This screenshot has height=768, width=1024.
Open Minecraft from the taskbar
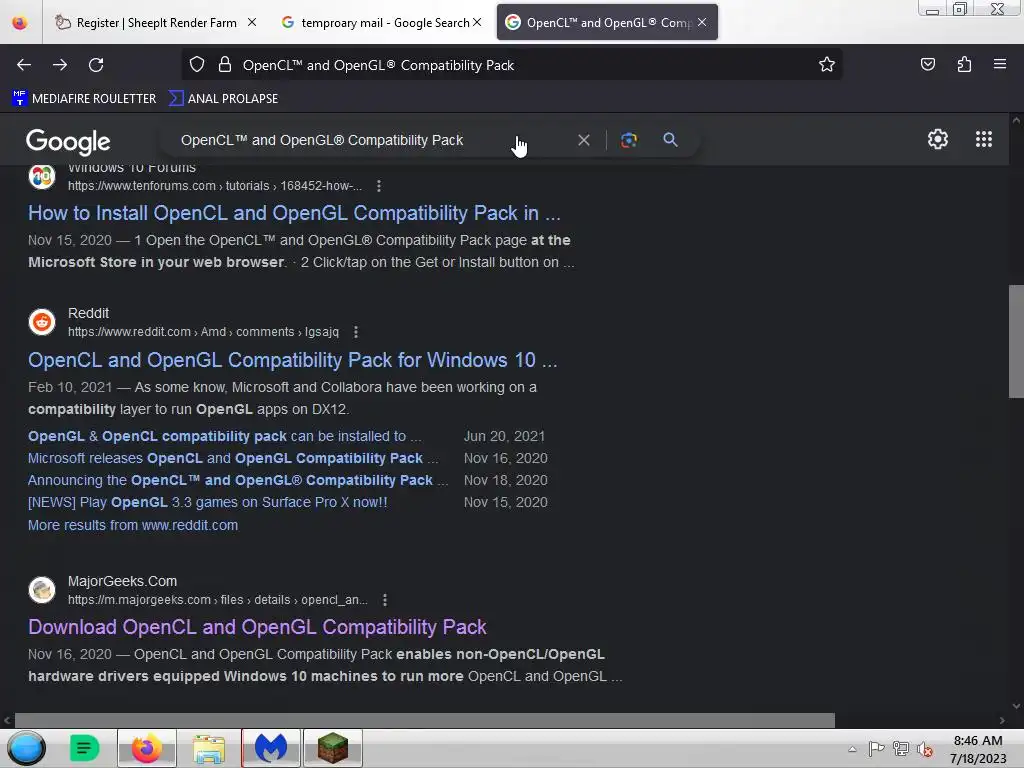tap(333, 748)
